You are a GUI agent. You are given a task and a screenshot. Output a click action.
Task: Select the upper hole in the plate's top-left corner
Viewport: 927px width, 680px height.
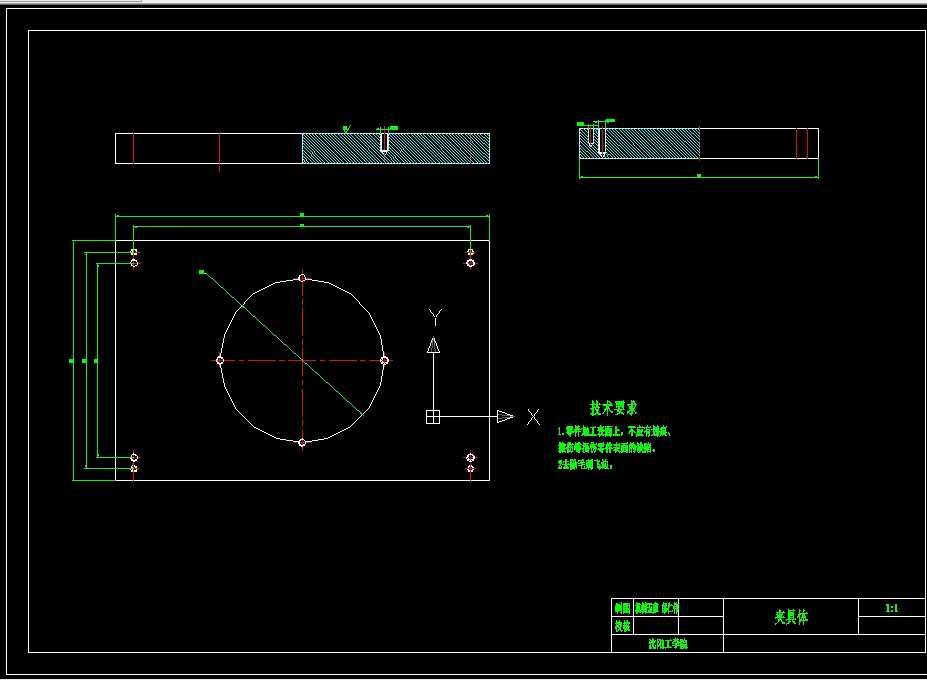134,252
